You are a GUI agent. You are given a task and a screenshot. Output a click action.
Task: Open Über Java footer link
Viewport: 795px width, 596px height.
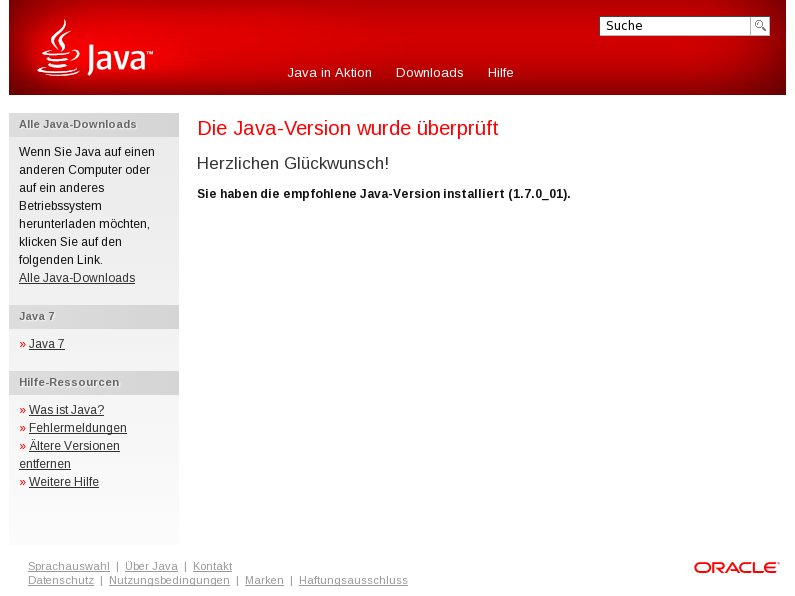pos(152,566)
